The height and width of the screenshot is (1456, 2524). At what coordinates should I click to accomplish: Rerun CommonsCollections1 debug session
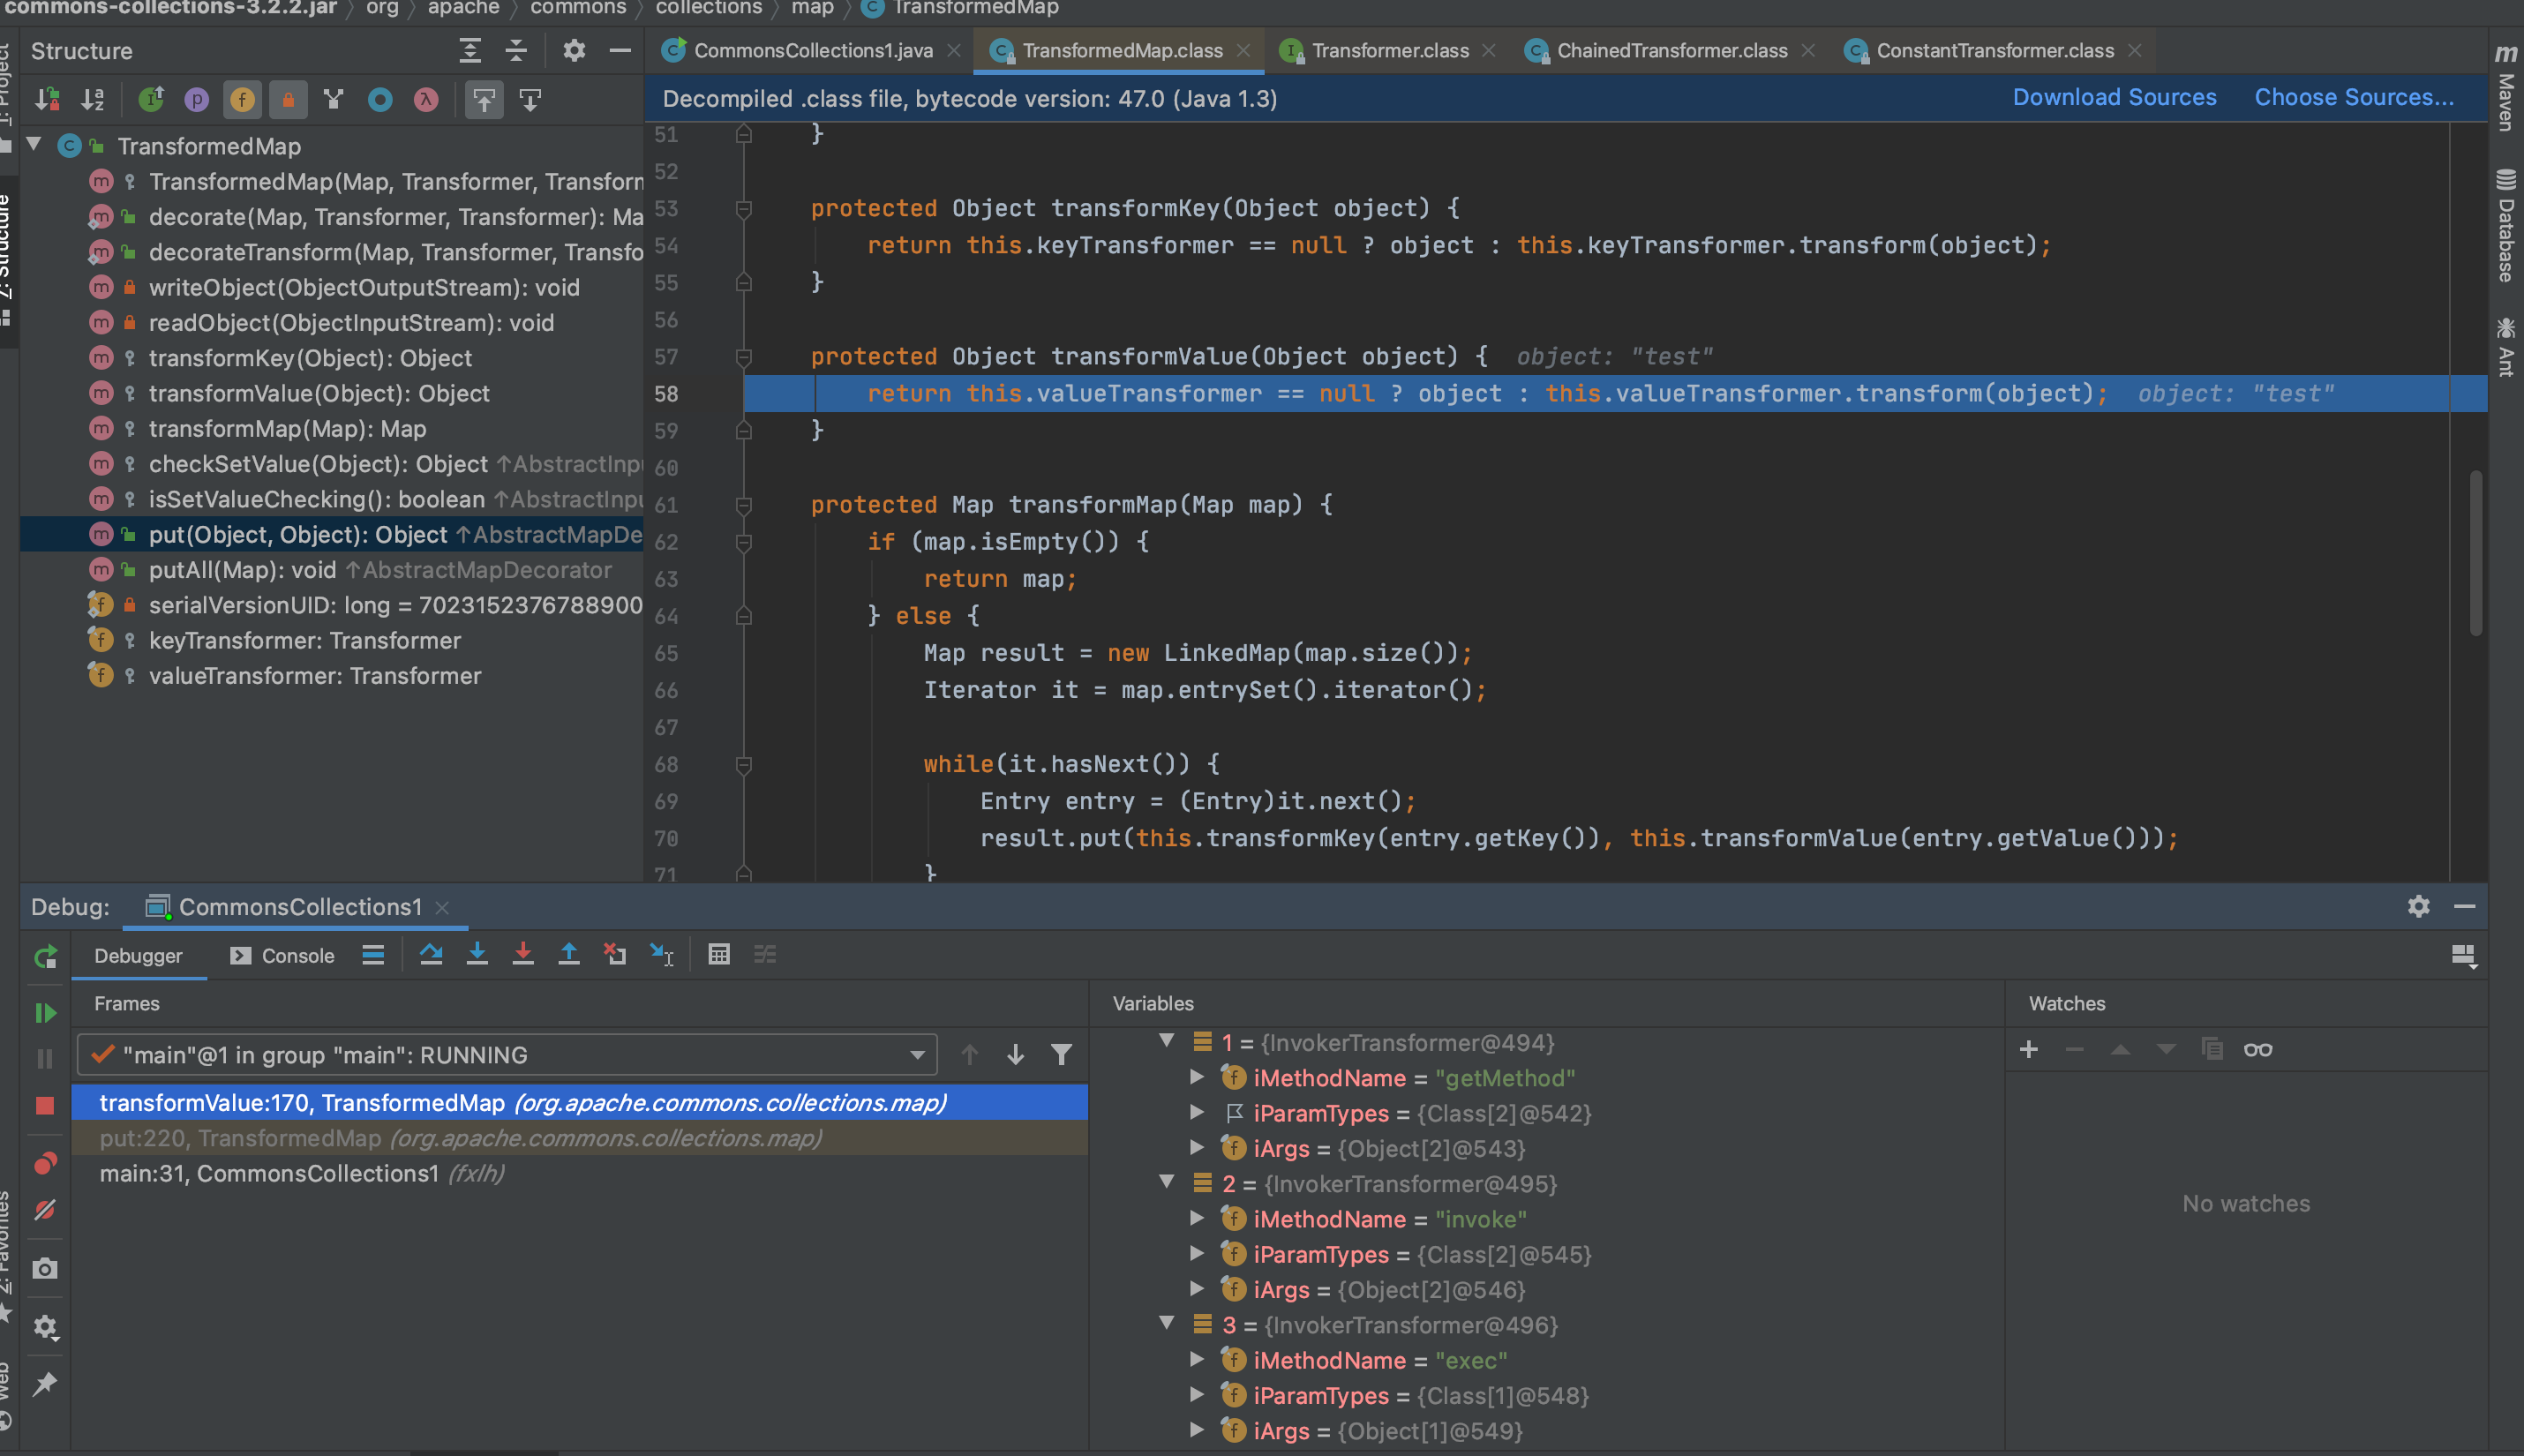45,957
